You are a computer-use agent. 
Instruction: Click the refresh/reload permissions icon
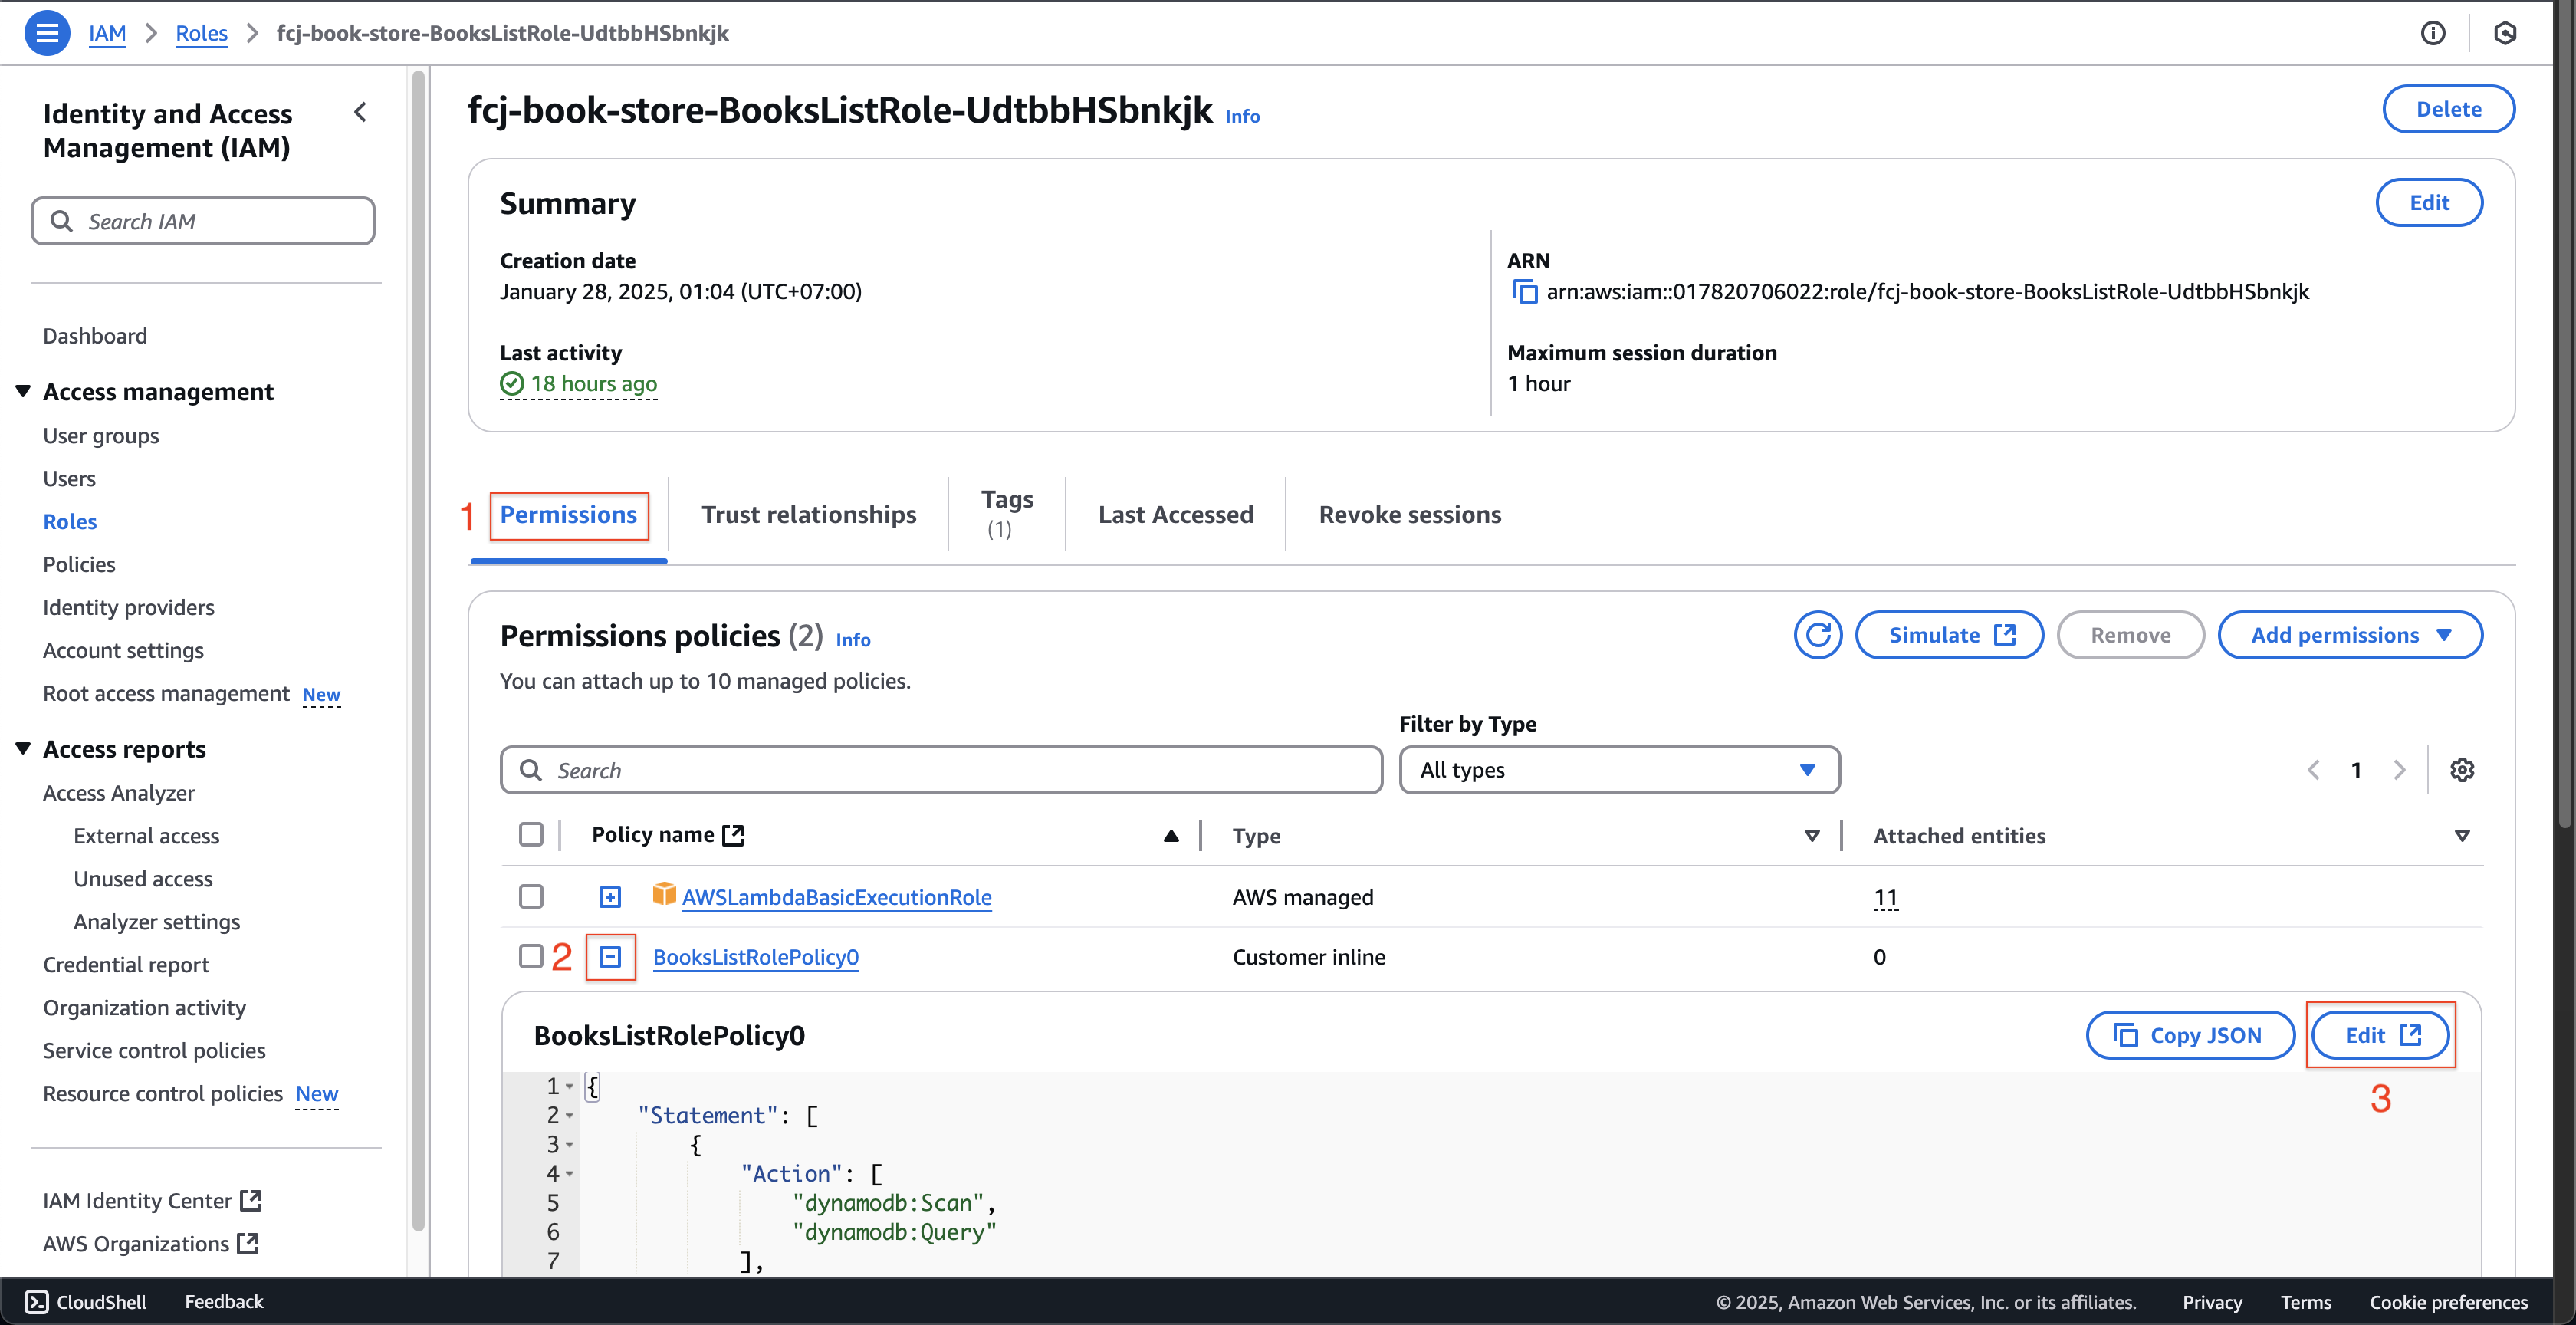click(x=1821, y=634)
